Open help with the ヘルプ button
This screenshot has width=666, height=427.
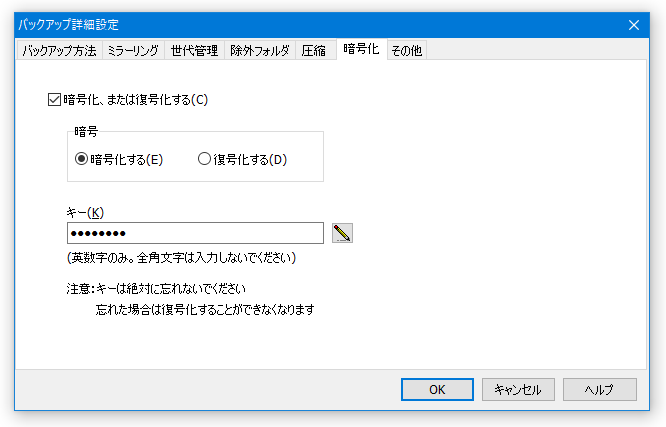[x=599, y=389]
